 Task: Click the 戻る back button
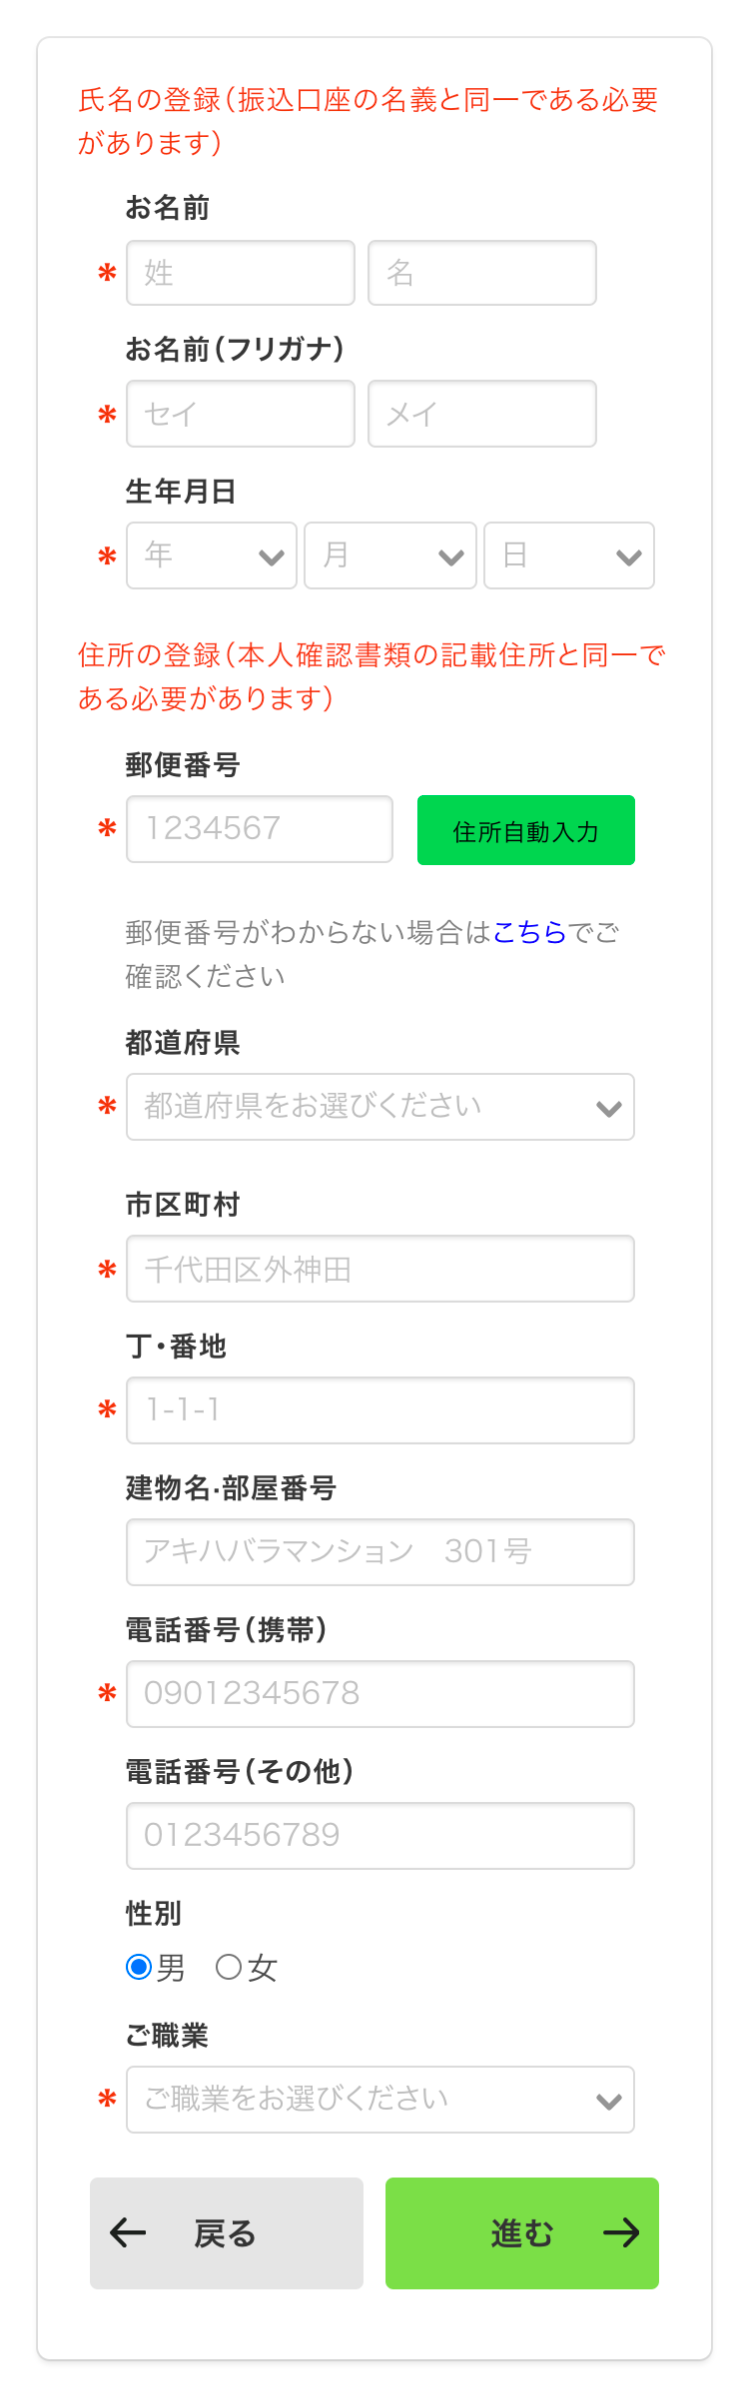click(226, 2233)
